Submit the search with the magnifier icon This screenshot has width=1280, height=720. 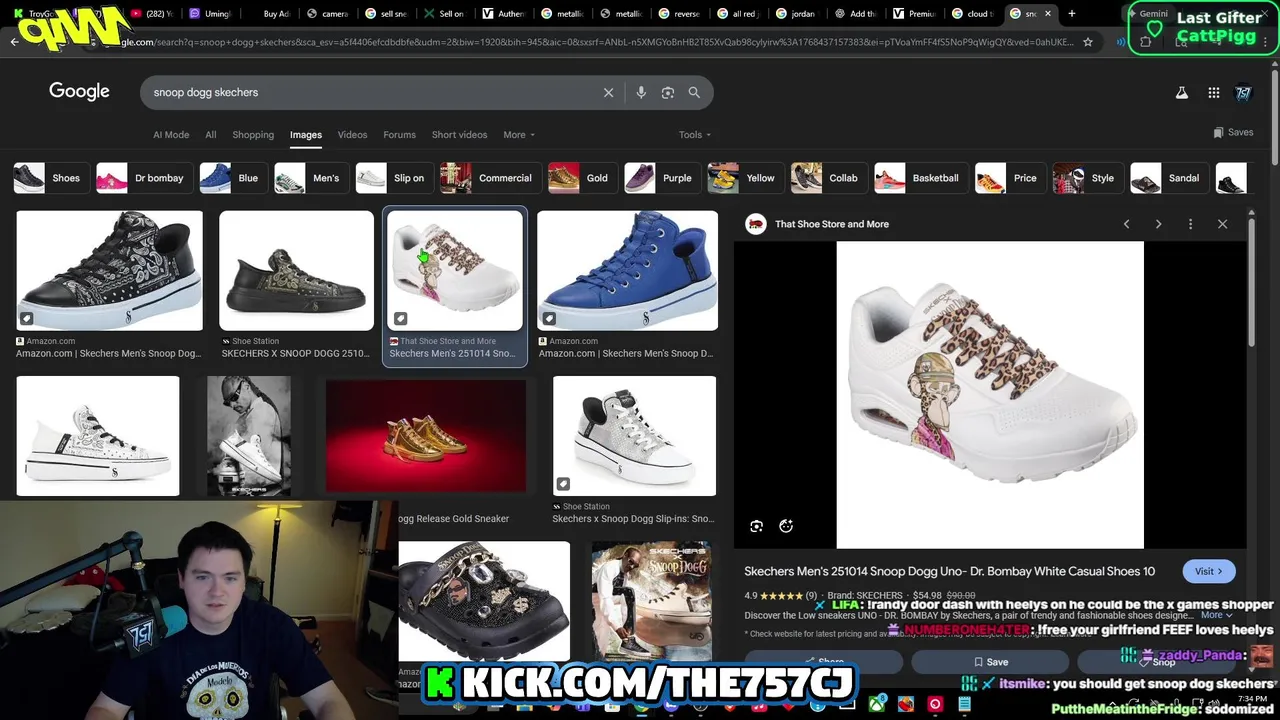694,92
